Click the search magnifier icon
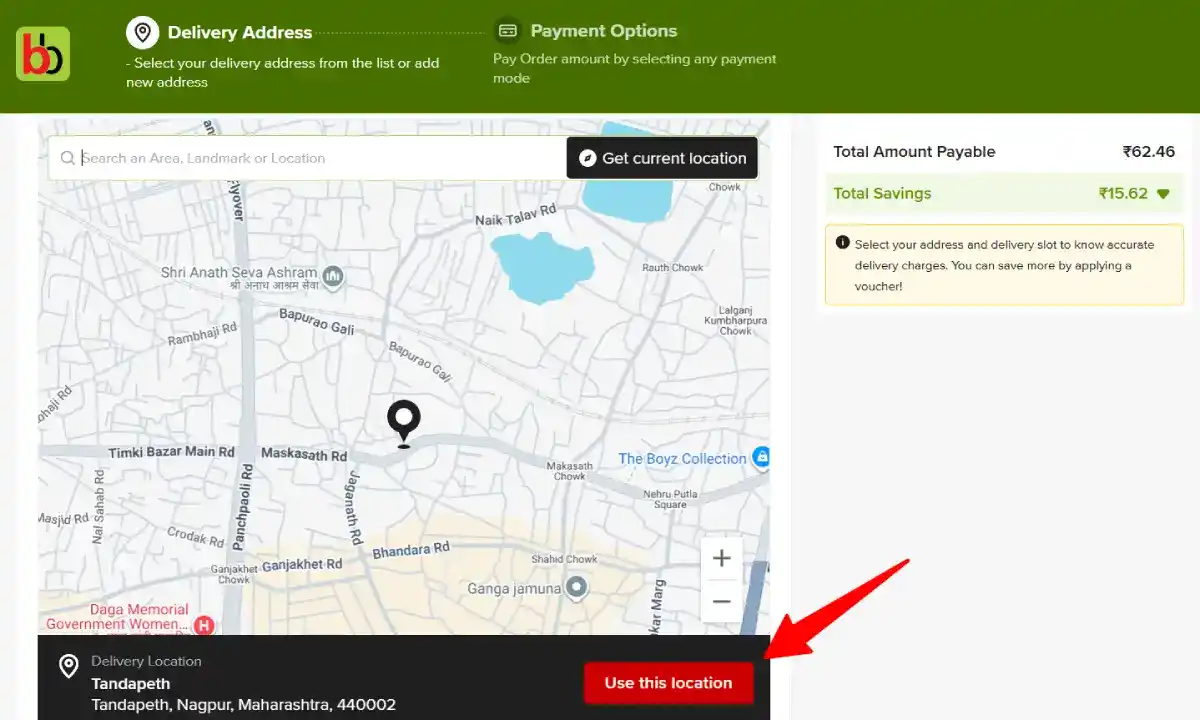The image size is (1200, 720). [67, 158]
